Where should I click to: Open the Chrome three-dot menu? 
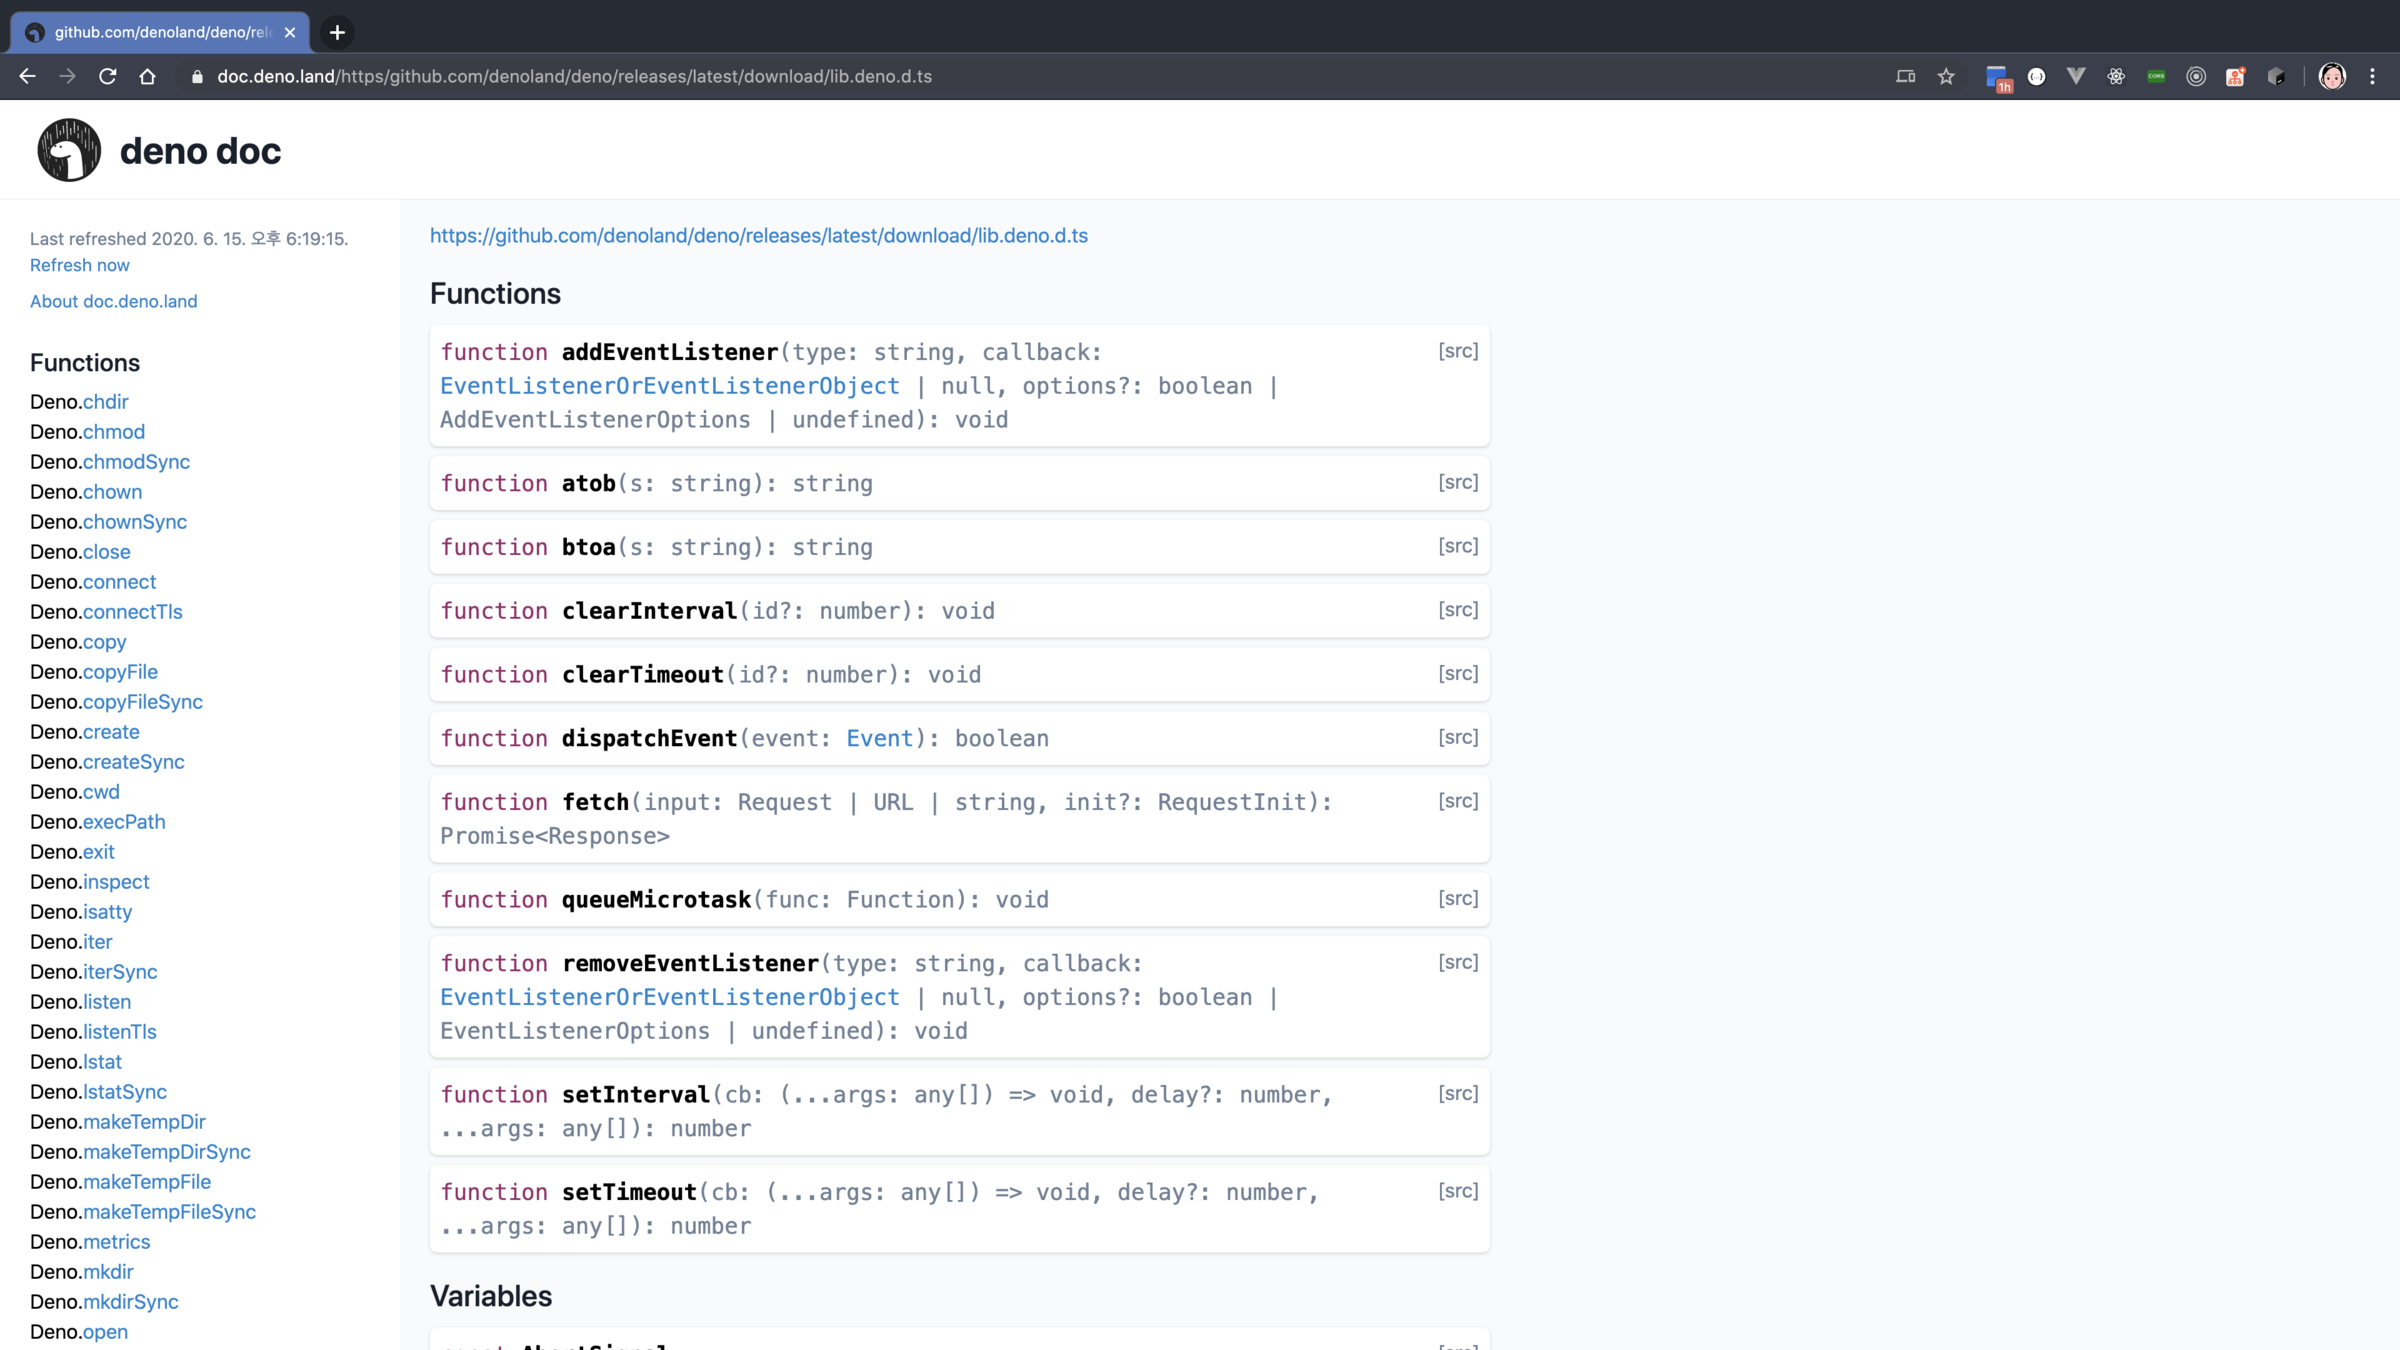(x=2372, y=76)
